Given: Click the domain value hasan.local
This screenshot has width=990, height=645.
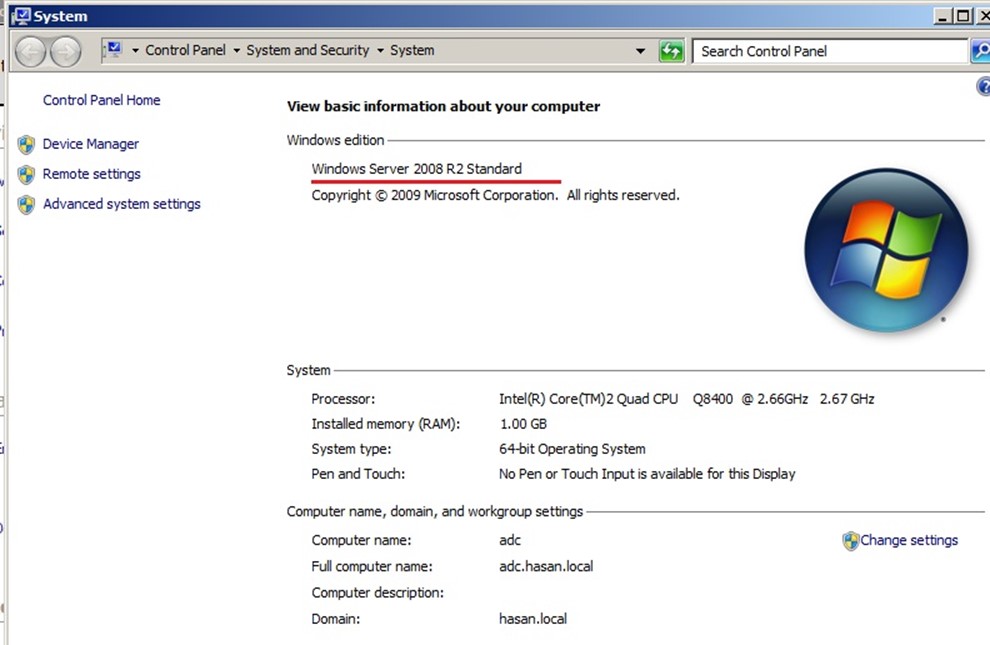Looking at the screenshot, I should tap(533, 618).
